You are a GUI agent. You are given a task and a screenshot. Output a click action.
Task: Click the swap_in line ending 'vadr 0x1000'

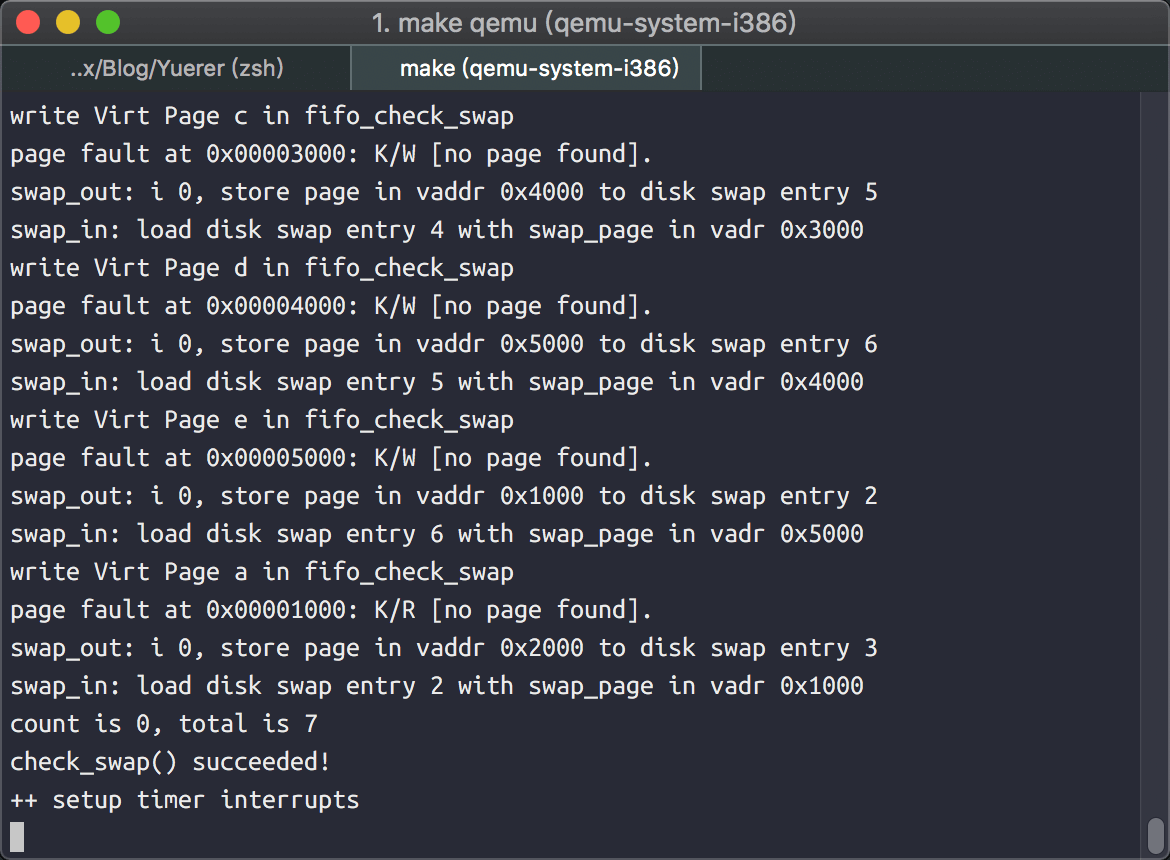coord(437,686)
